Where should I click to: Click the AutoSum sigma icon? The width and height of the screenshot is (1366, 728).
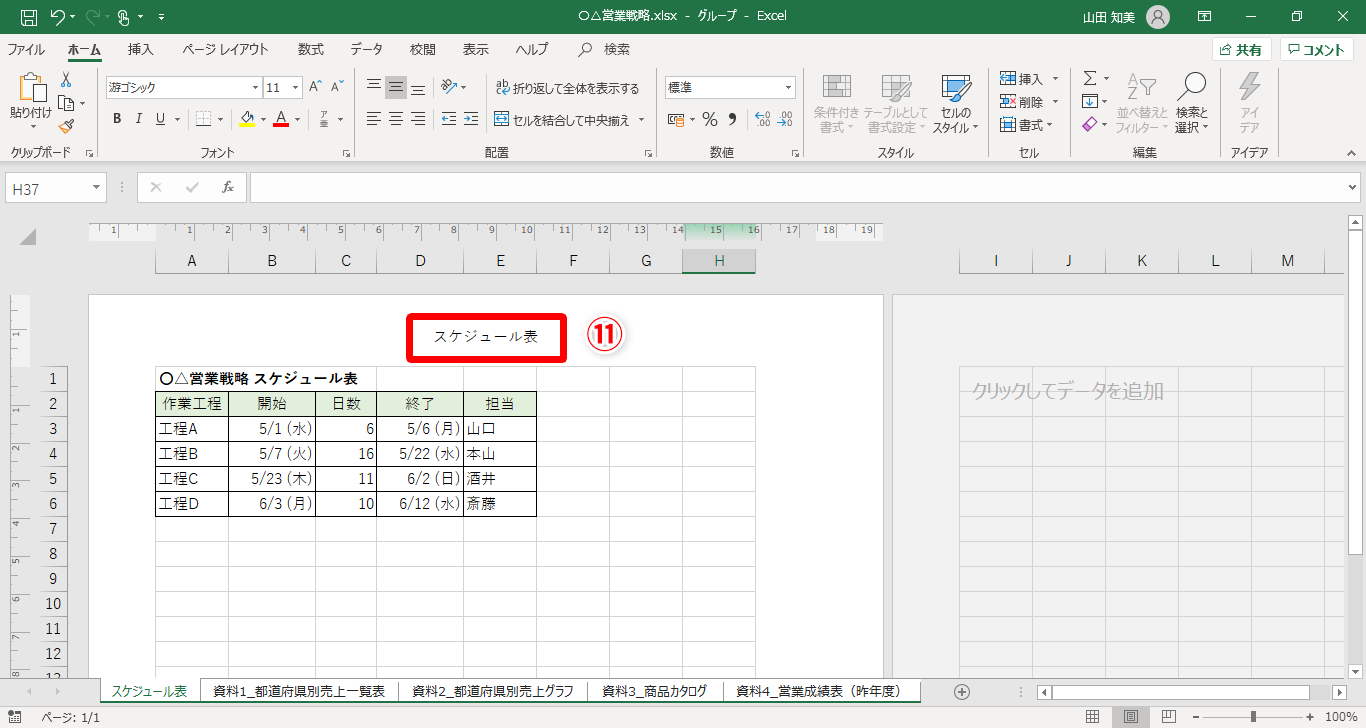1090,78
